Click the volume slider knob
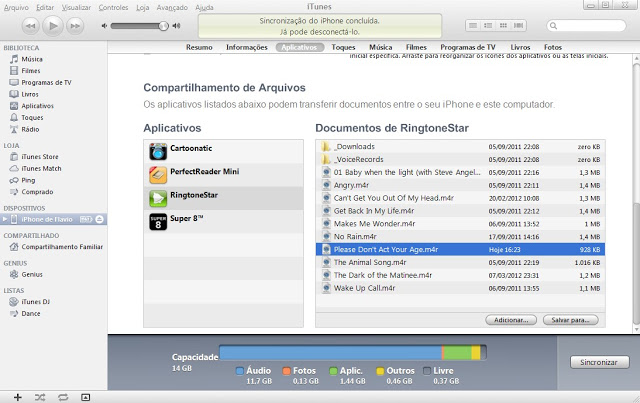Image resolution: width=640 pixels, height=403 pixels. click(164, 25)
